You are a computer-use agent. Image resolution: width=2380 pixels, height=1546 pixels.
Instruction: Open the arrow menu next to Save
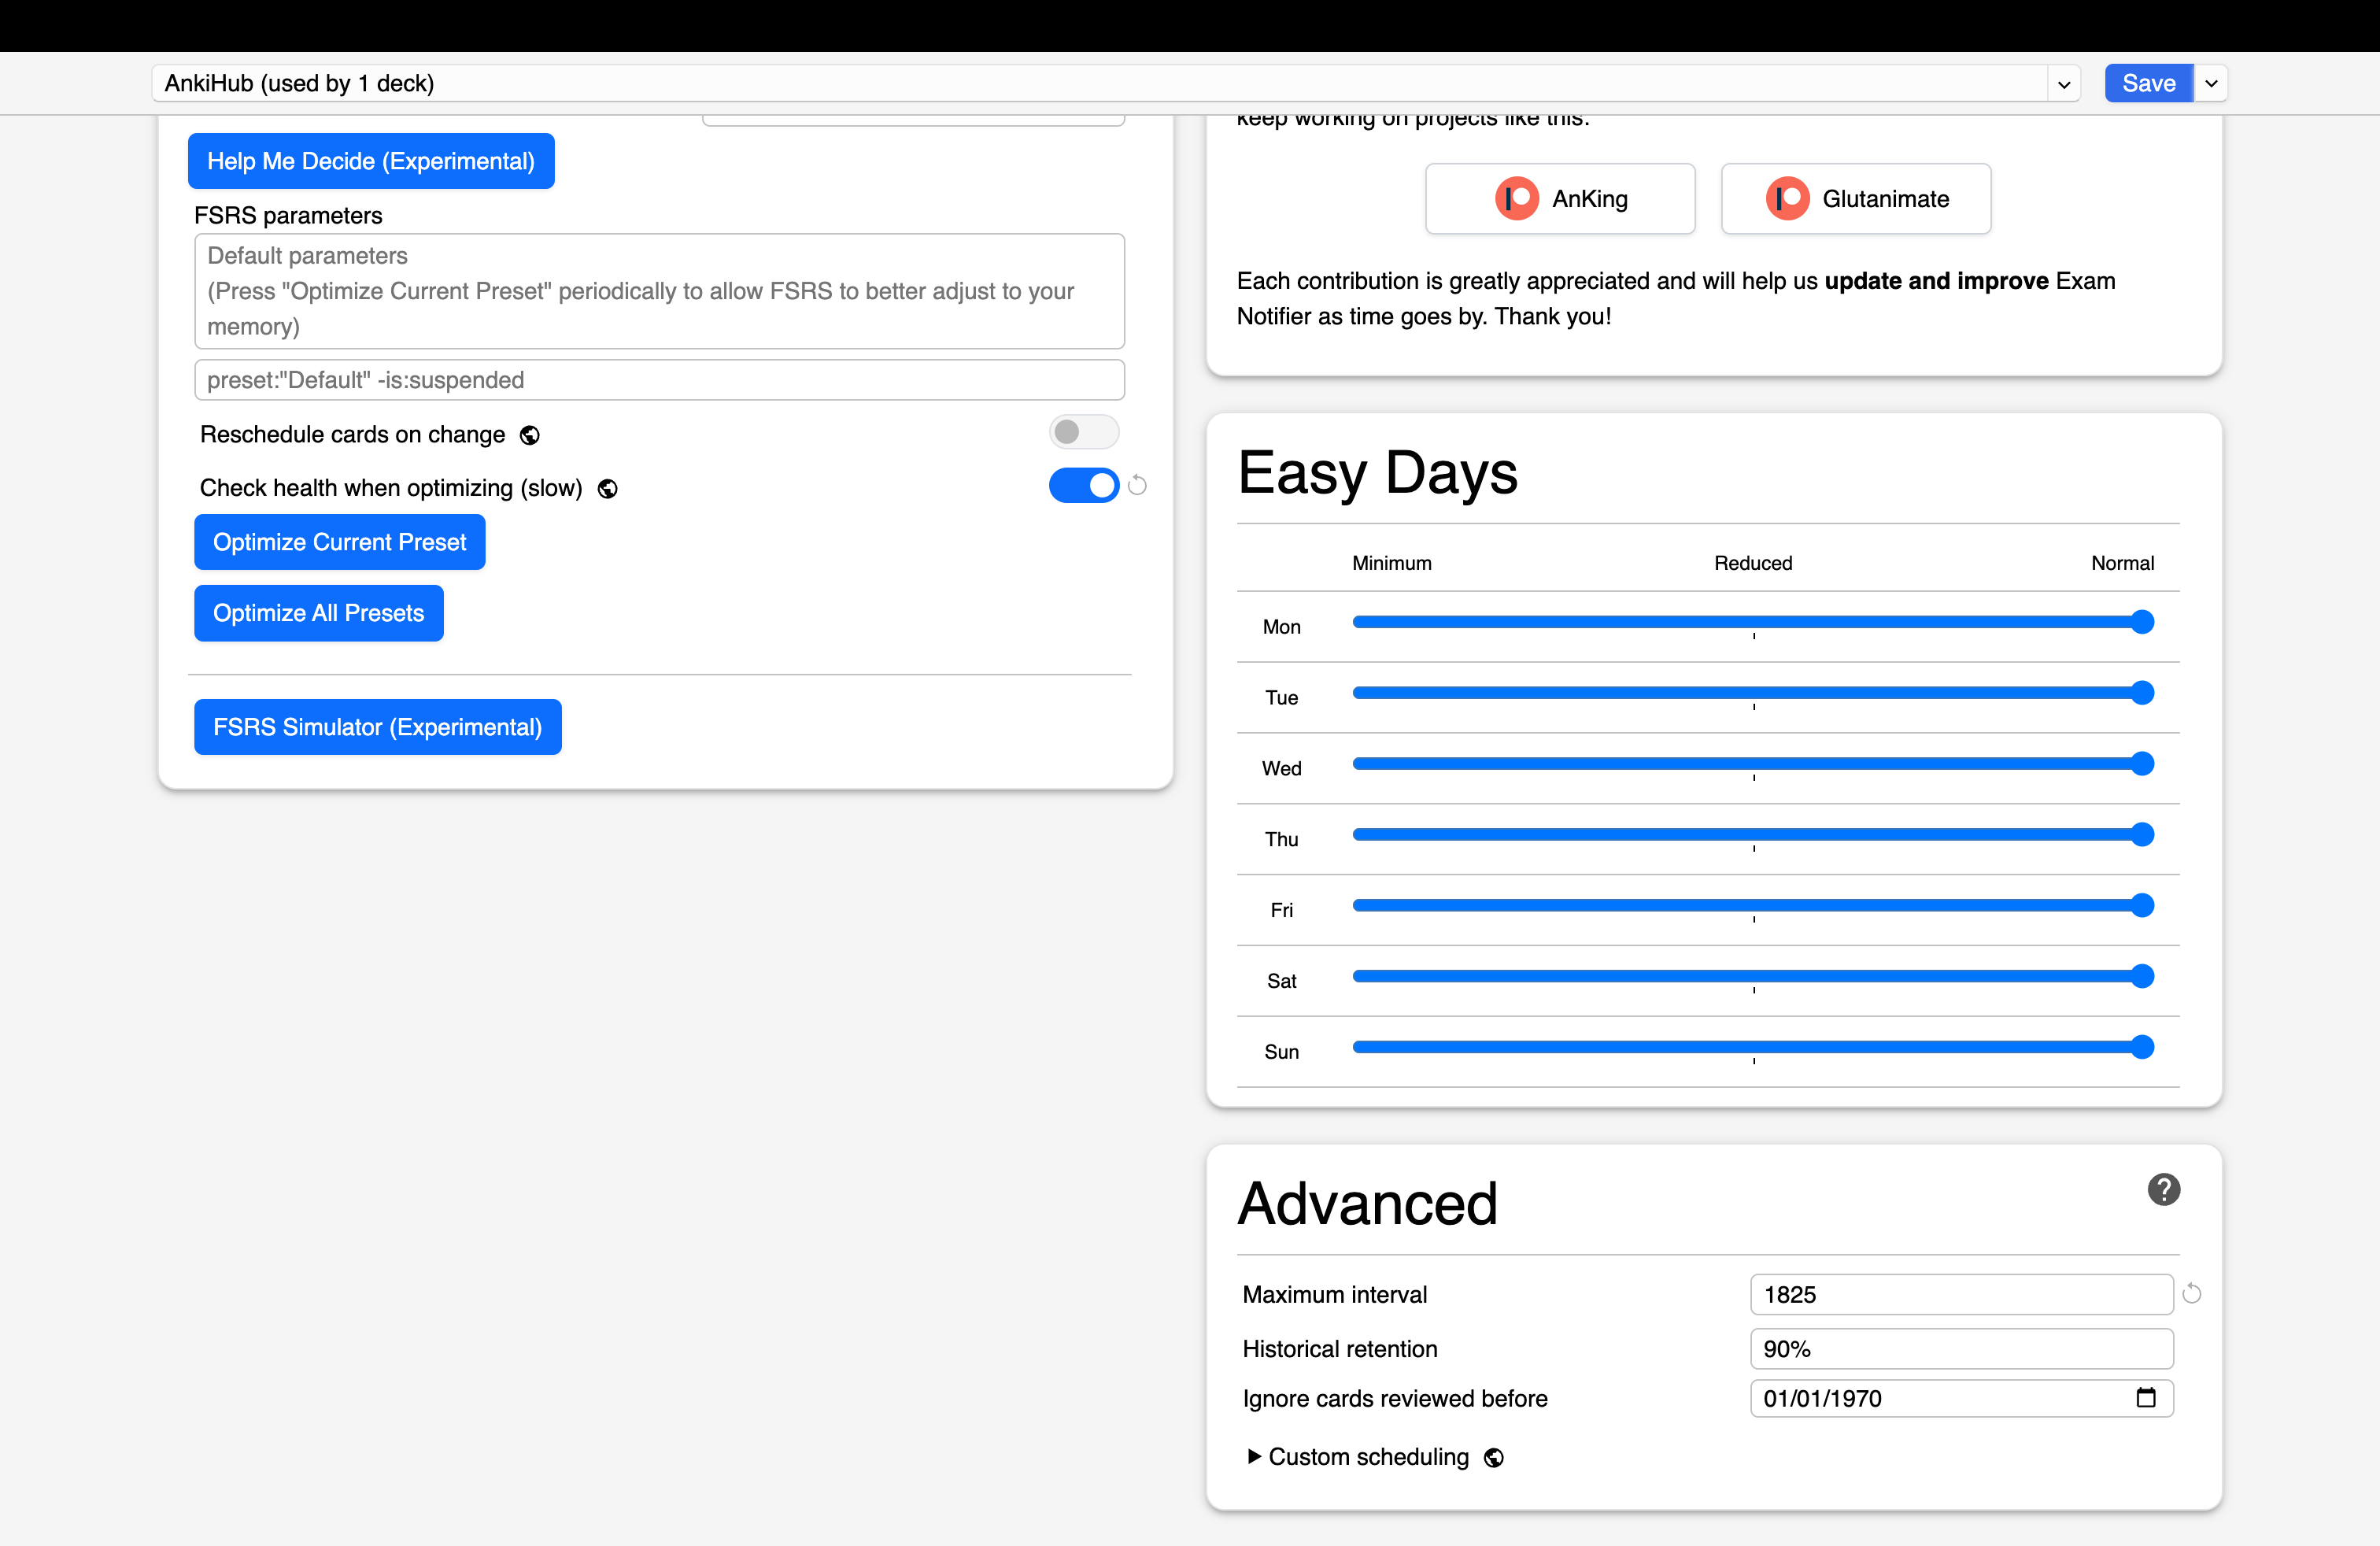pos(2211,84)
